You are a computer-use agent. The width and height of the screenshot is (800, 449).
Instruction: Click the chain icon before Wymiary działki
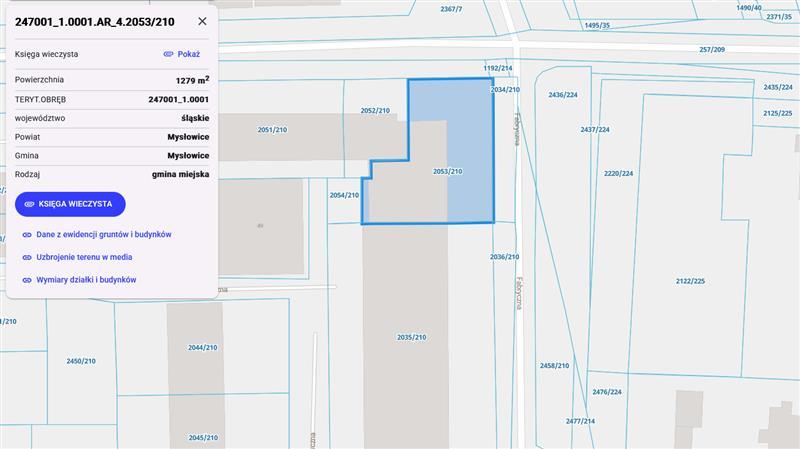click(26, 280)
